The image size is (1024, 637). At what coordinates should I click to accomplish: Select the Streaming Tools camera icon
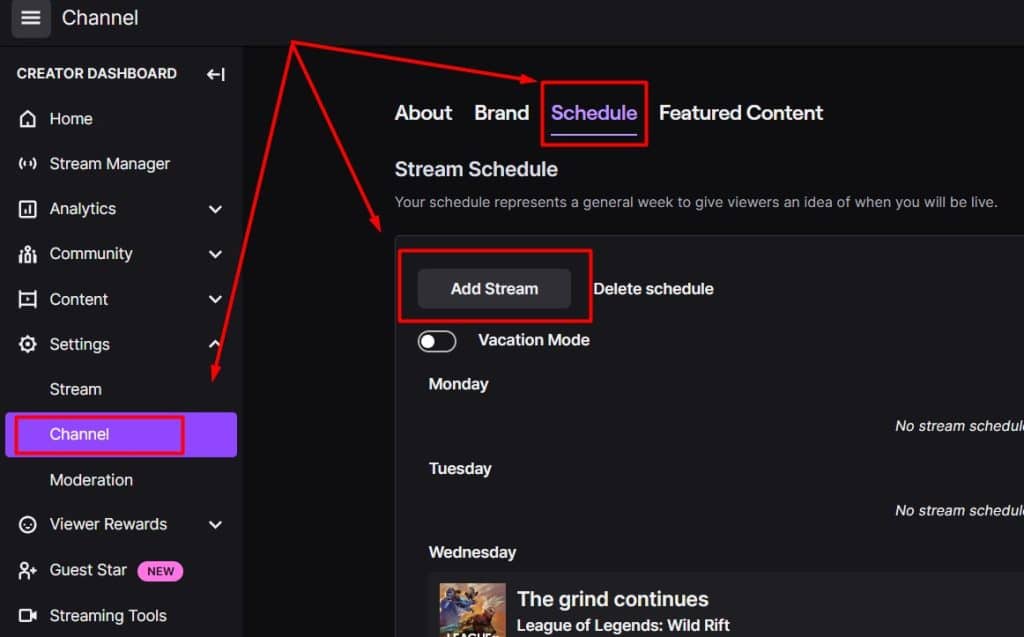point(29,615)
